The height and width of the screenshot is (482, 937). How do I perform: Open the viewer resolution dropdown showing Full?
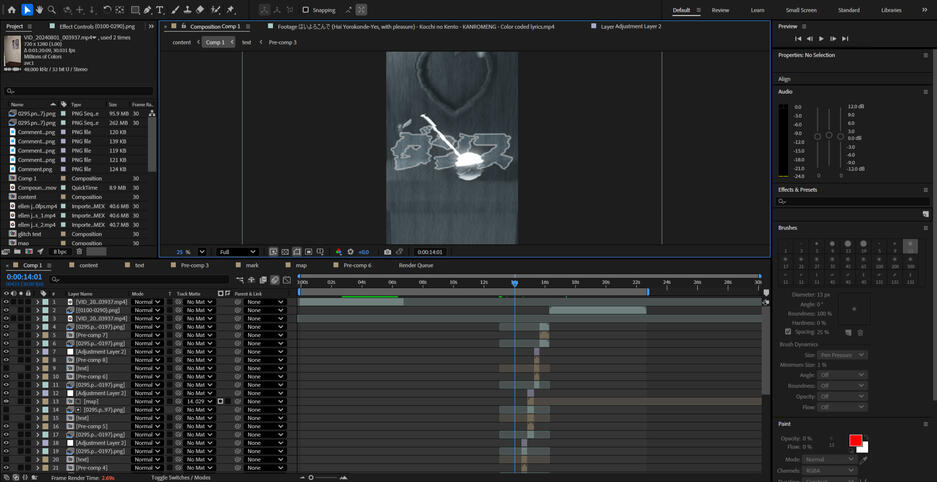click(238, 252)
